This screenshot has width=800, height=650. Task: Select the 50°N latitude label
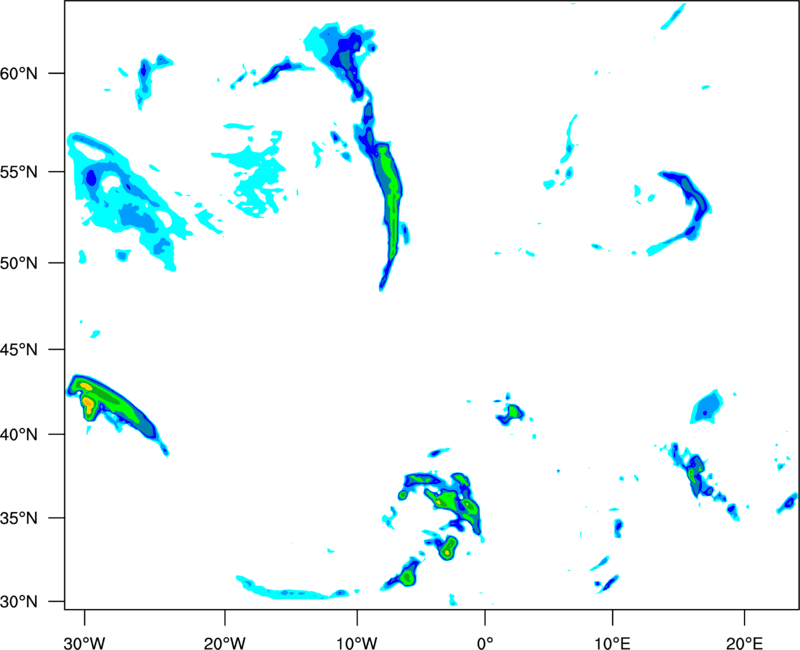click(19, 263)
